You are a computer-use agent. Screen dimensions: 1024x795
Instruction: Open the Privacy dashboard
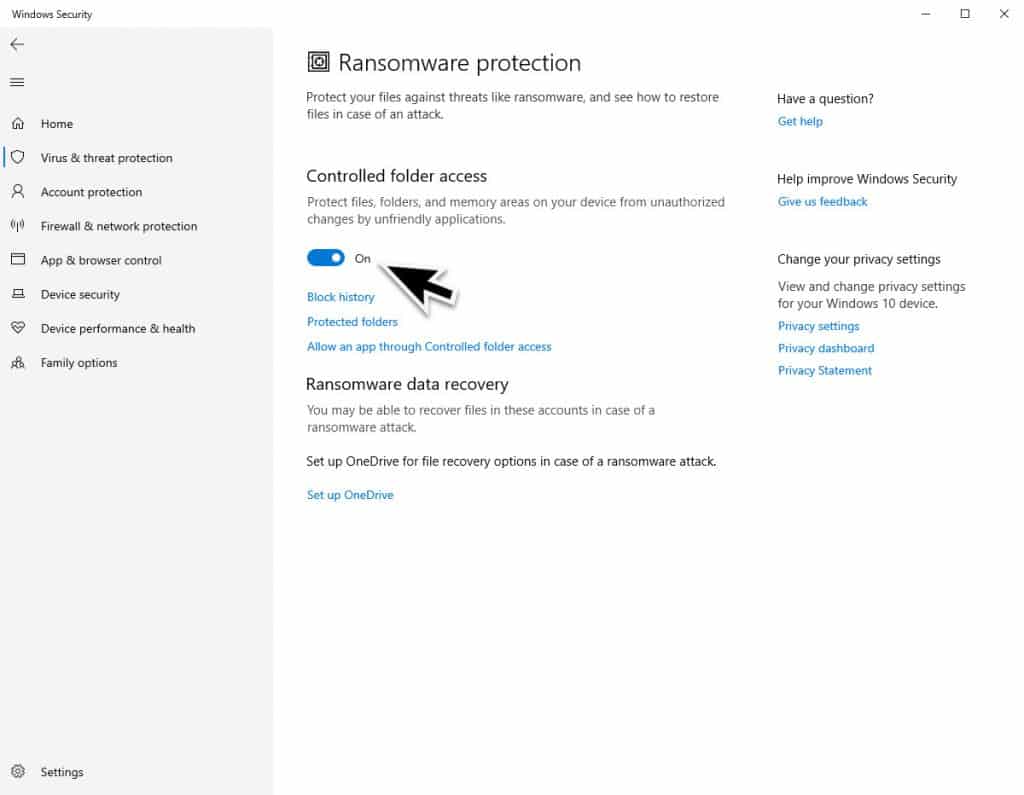click(x=826, y=348)
